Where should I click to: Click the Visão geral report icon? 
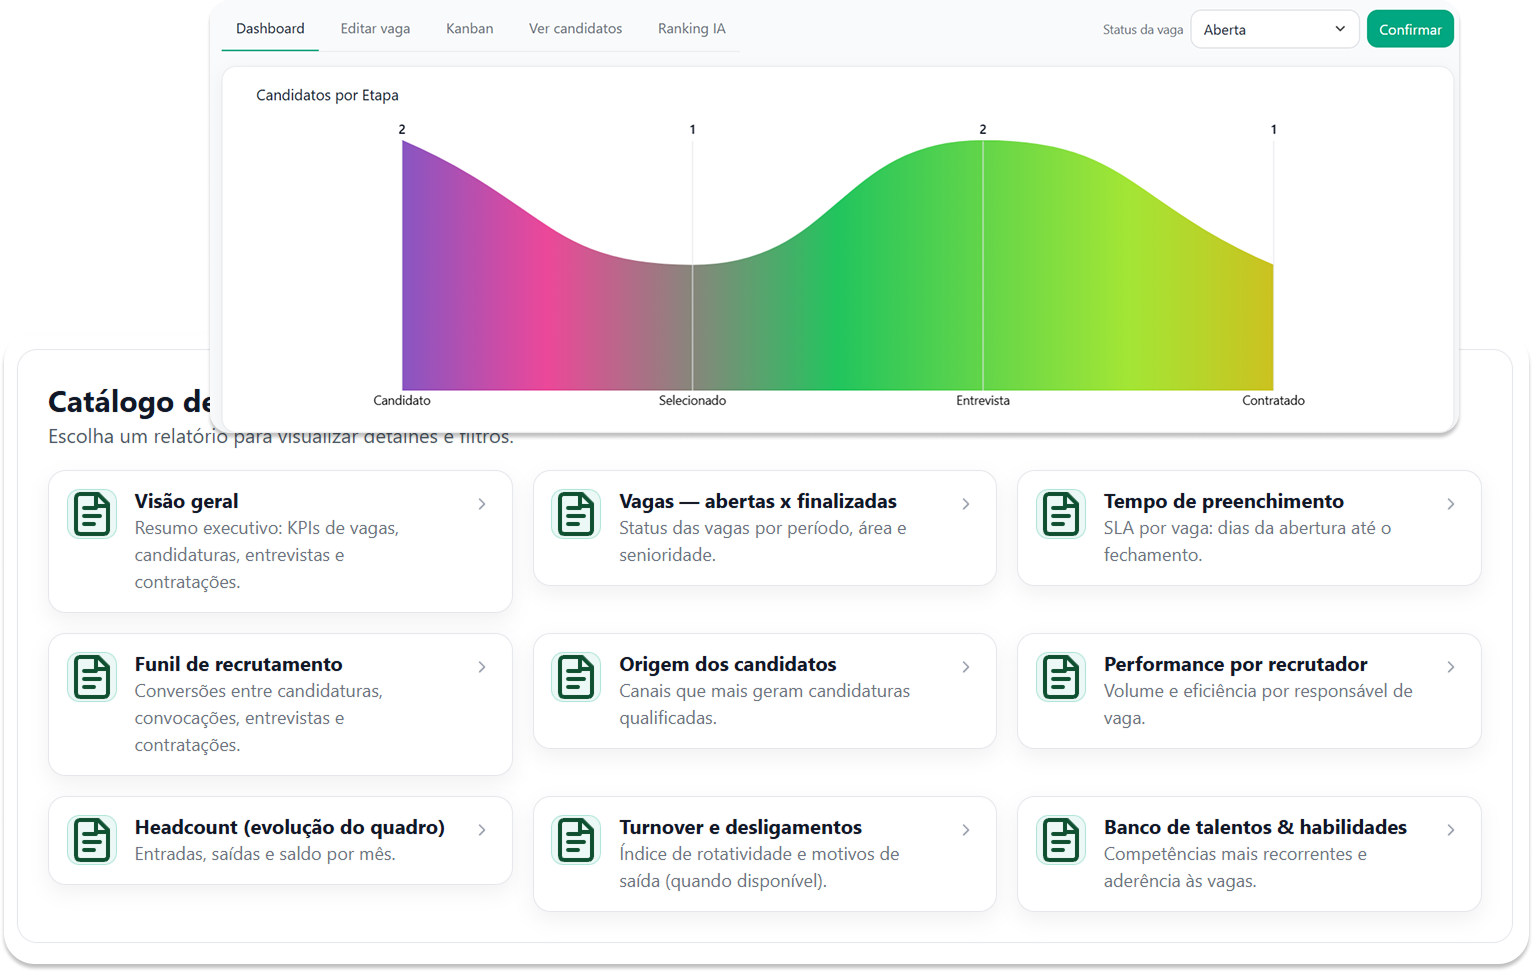pos(91,514)
